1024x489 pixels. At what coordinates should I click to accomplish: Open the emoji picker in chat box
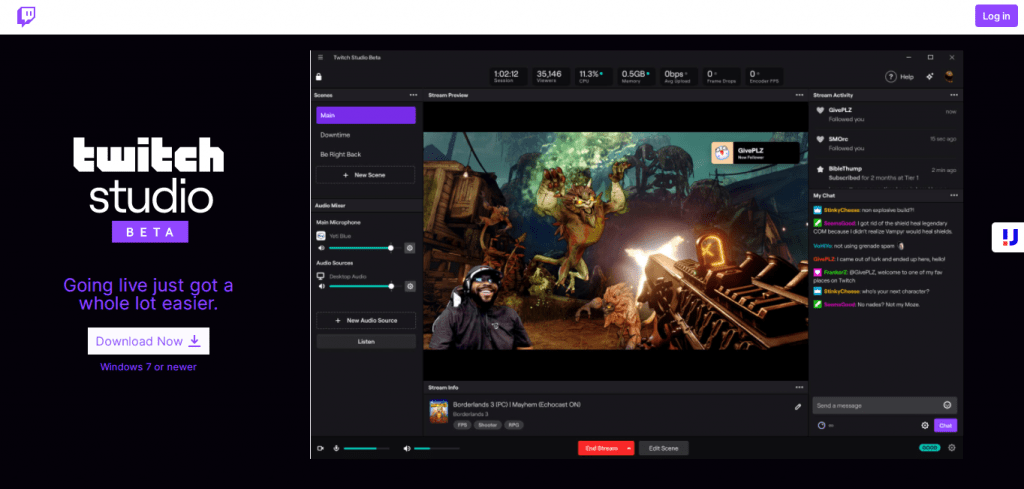pyautogui.click(x=946, y=405)
